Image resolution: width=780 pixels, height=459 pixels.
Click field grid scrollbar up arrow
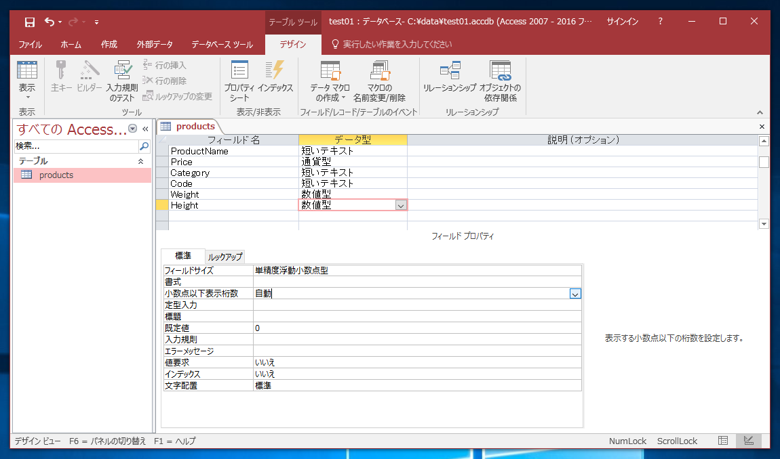pos(764,141)
